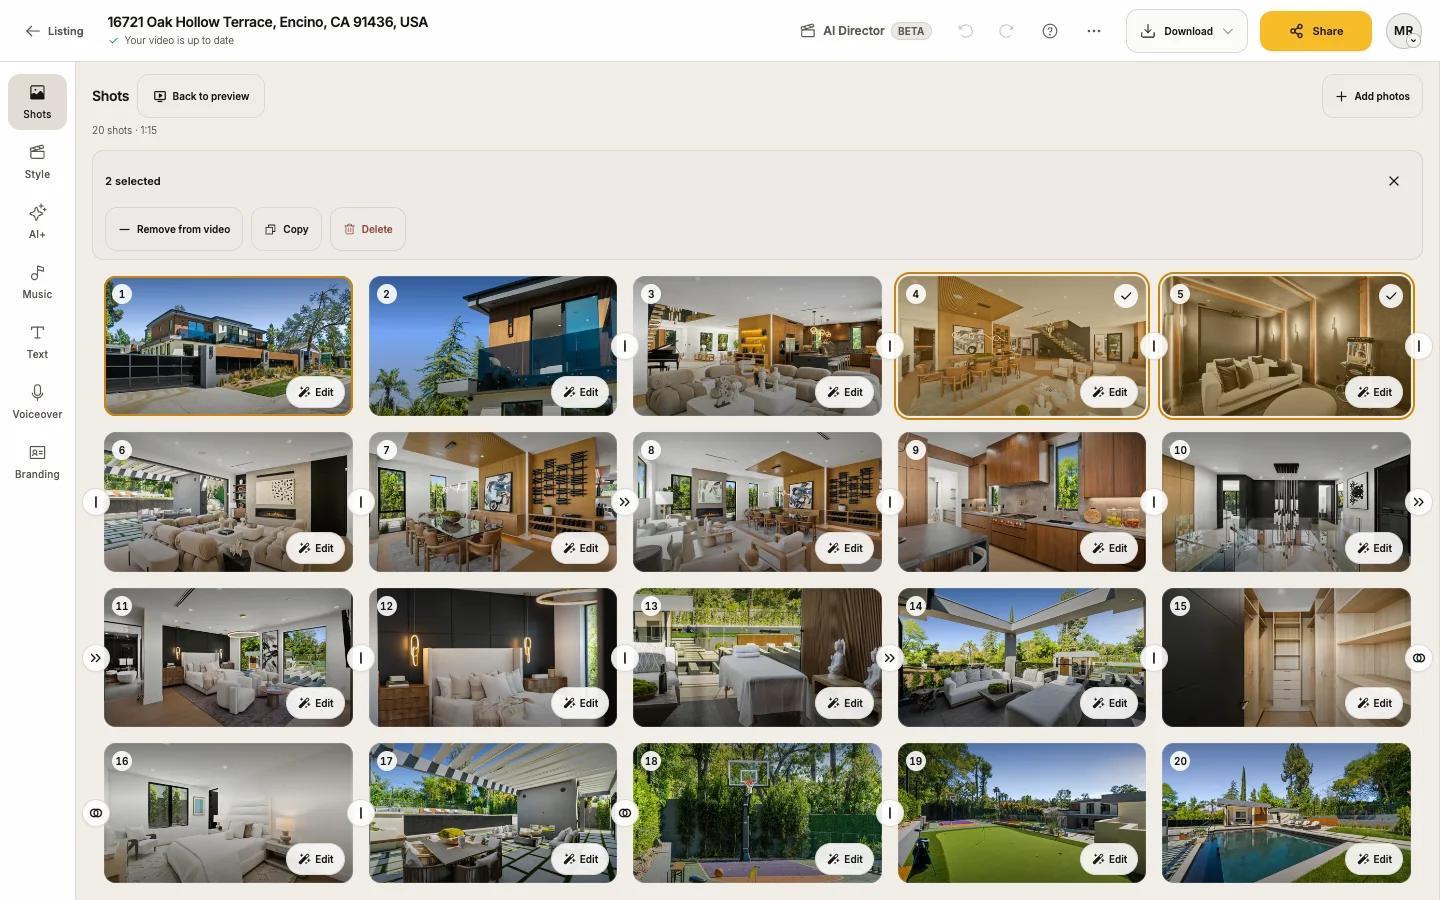The image size is (1440, 900).
Task: Click the address title text
Action: (268, 22)
